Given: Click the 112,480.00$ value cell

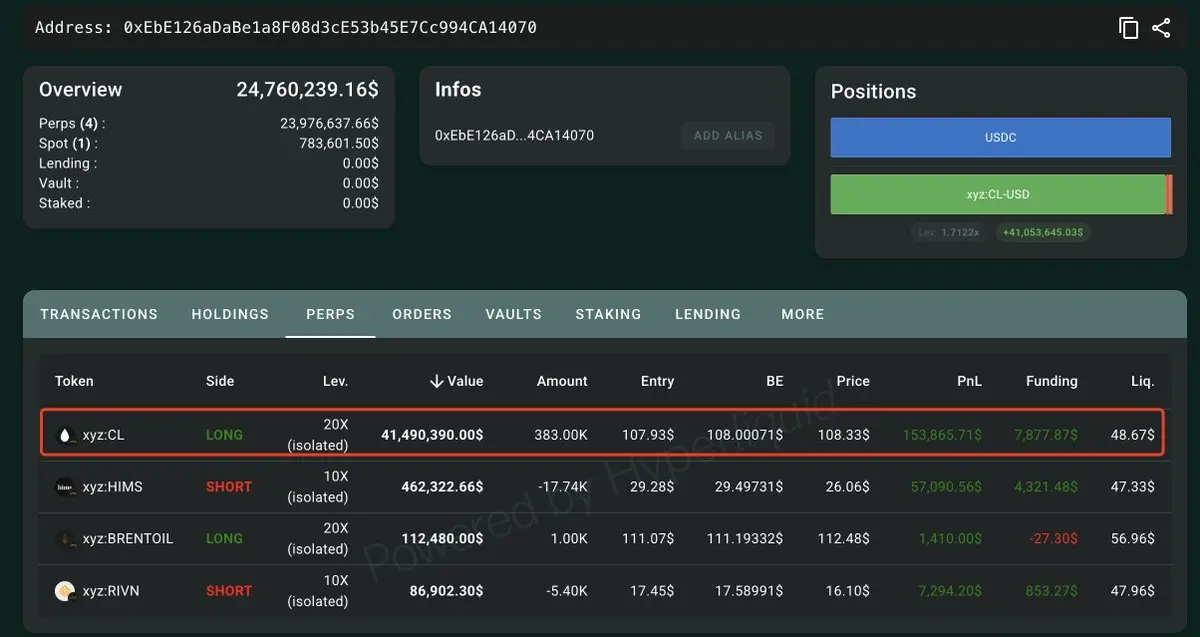Looking at the screenshot, I should [x=442, y=539].
